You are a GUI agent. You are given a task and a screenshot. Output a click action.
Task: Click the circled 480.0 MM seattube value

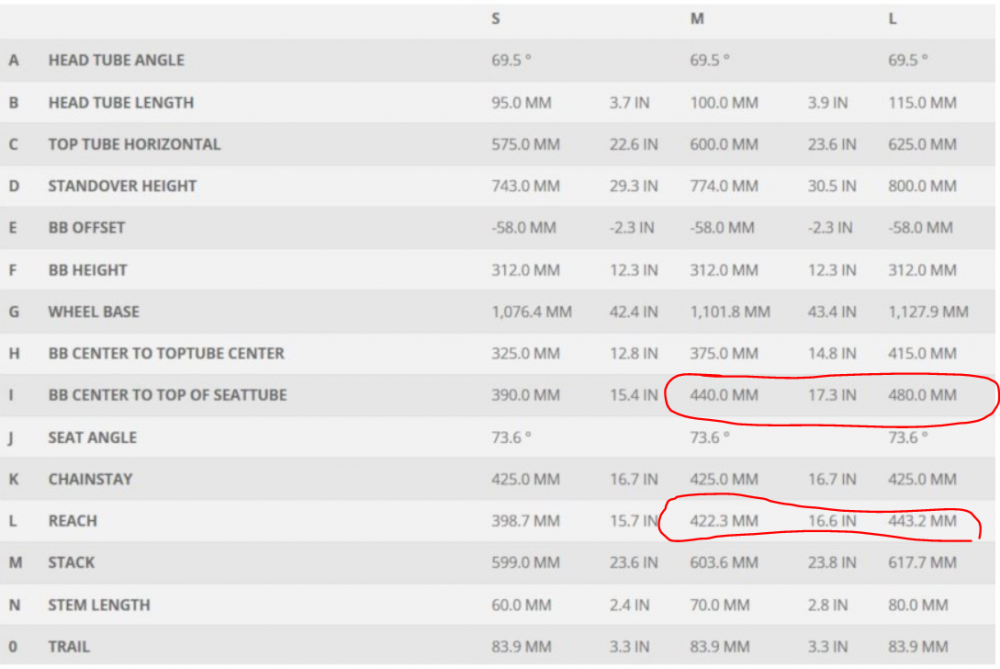pos(922,396)
